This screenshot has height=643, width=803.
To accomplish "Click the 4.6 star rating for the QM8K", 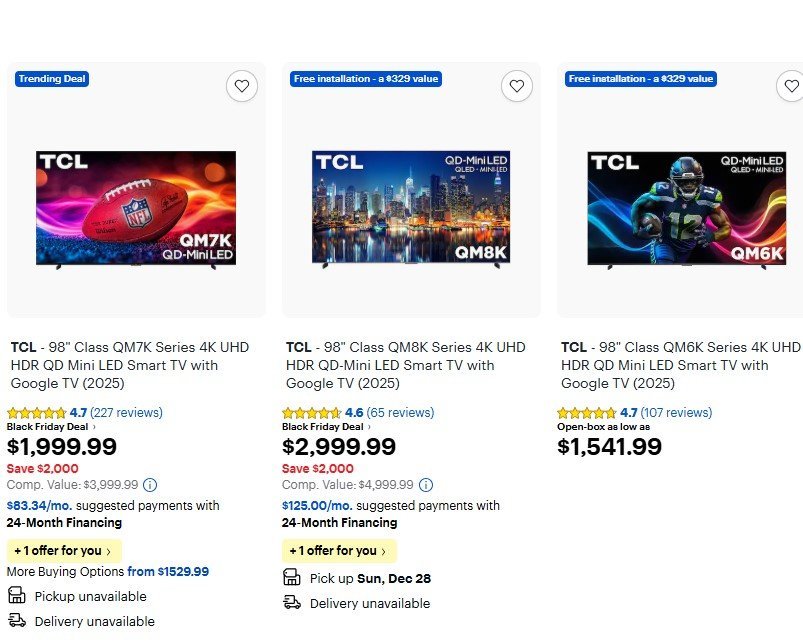I will pyautogui.click(x=312, y=412).
